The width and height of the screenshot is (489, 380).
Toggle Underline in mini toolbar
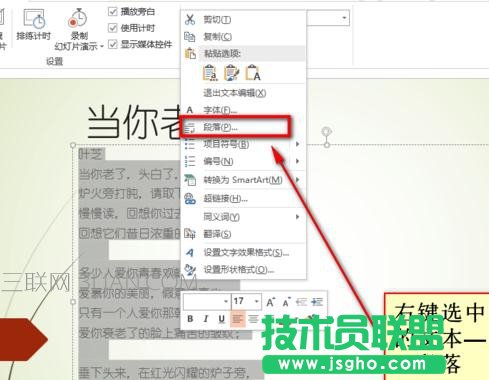tap(222, 319)
